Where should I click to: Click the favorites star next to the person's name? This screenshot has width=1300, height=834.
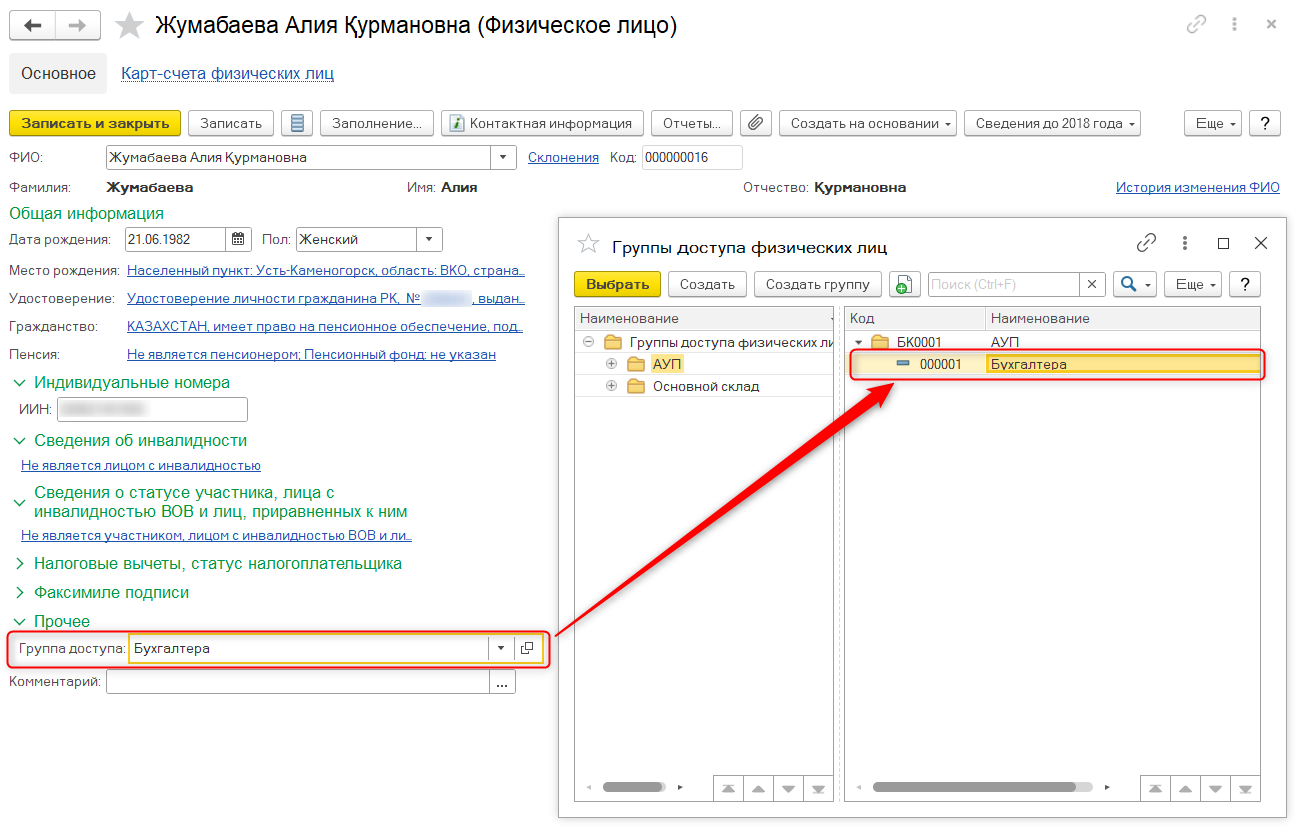pyautogui.click(x=130, y=26)
